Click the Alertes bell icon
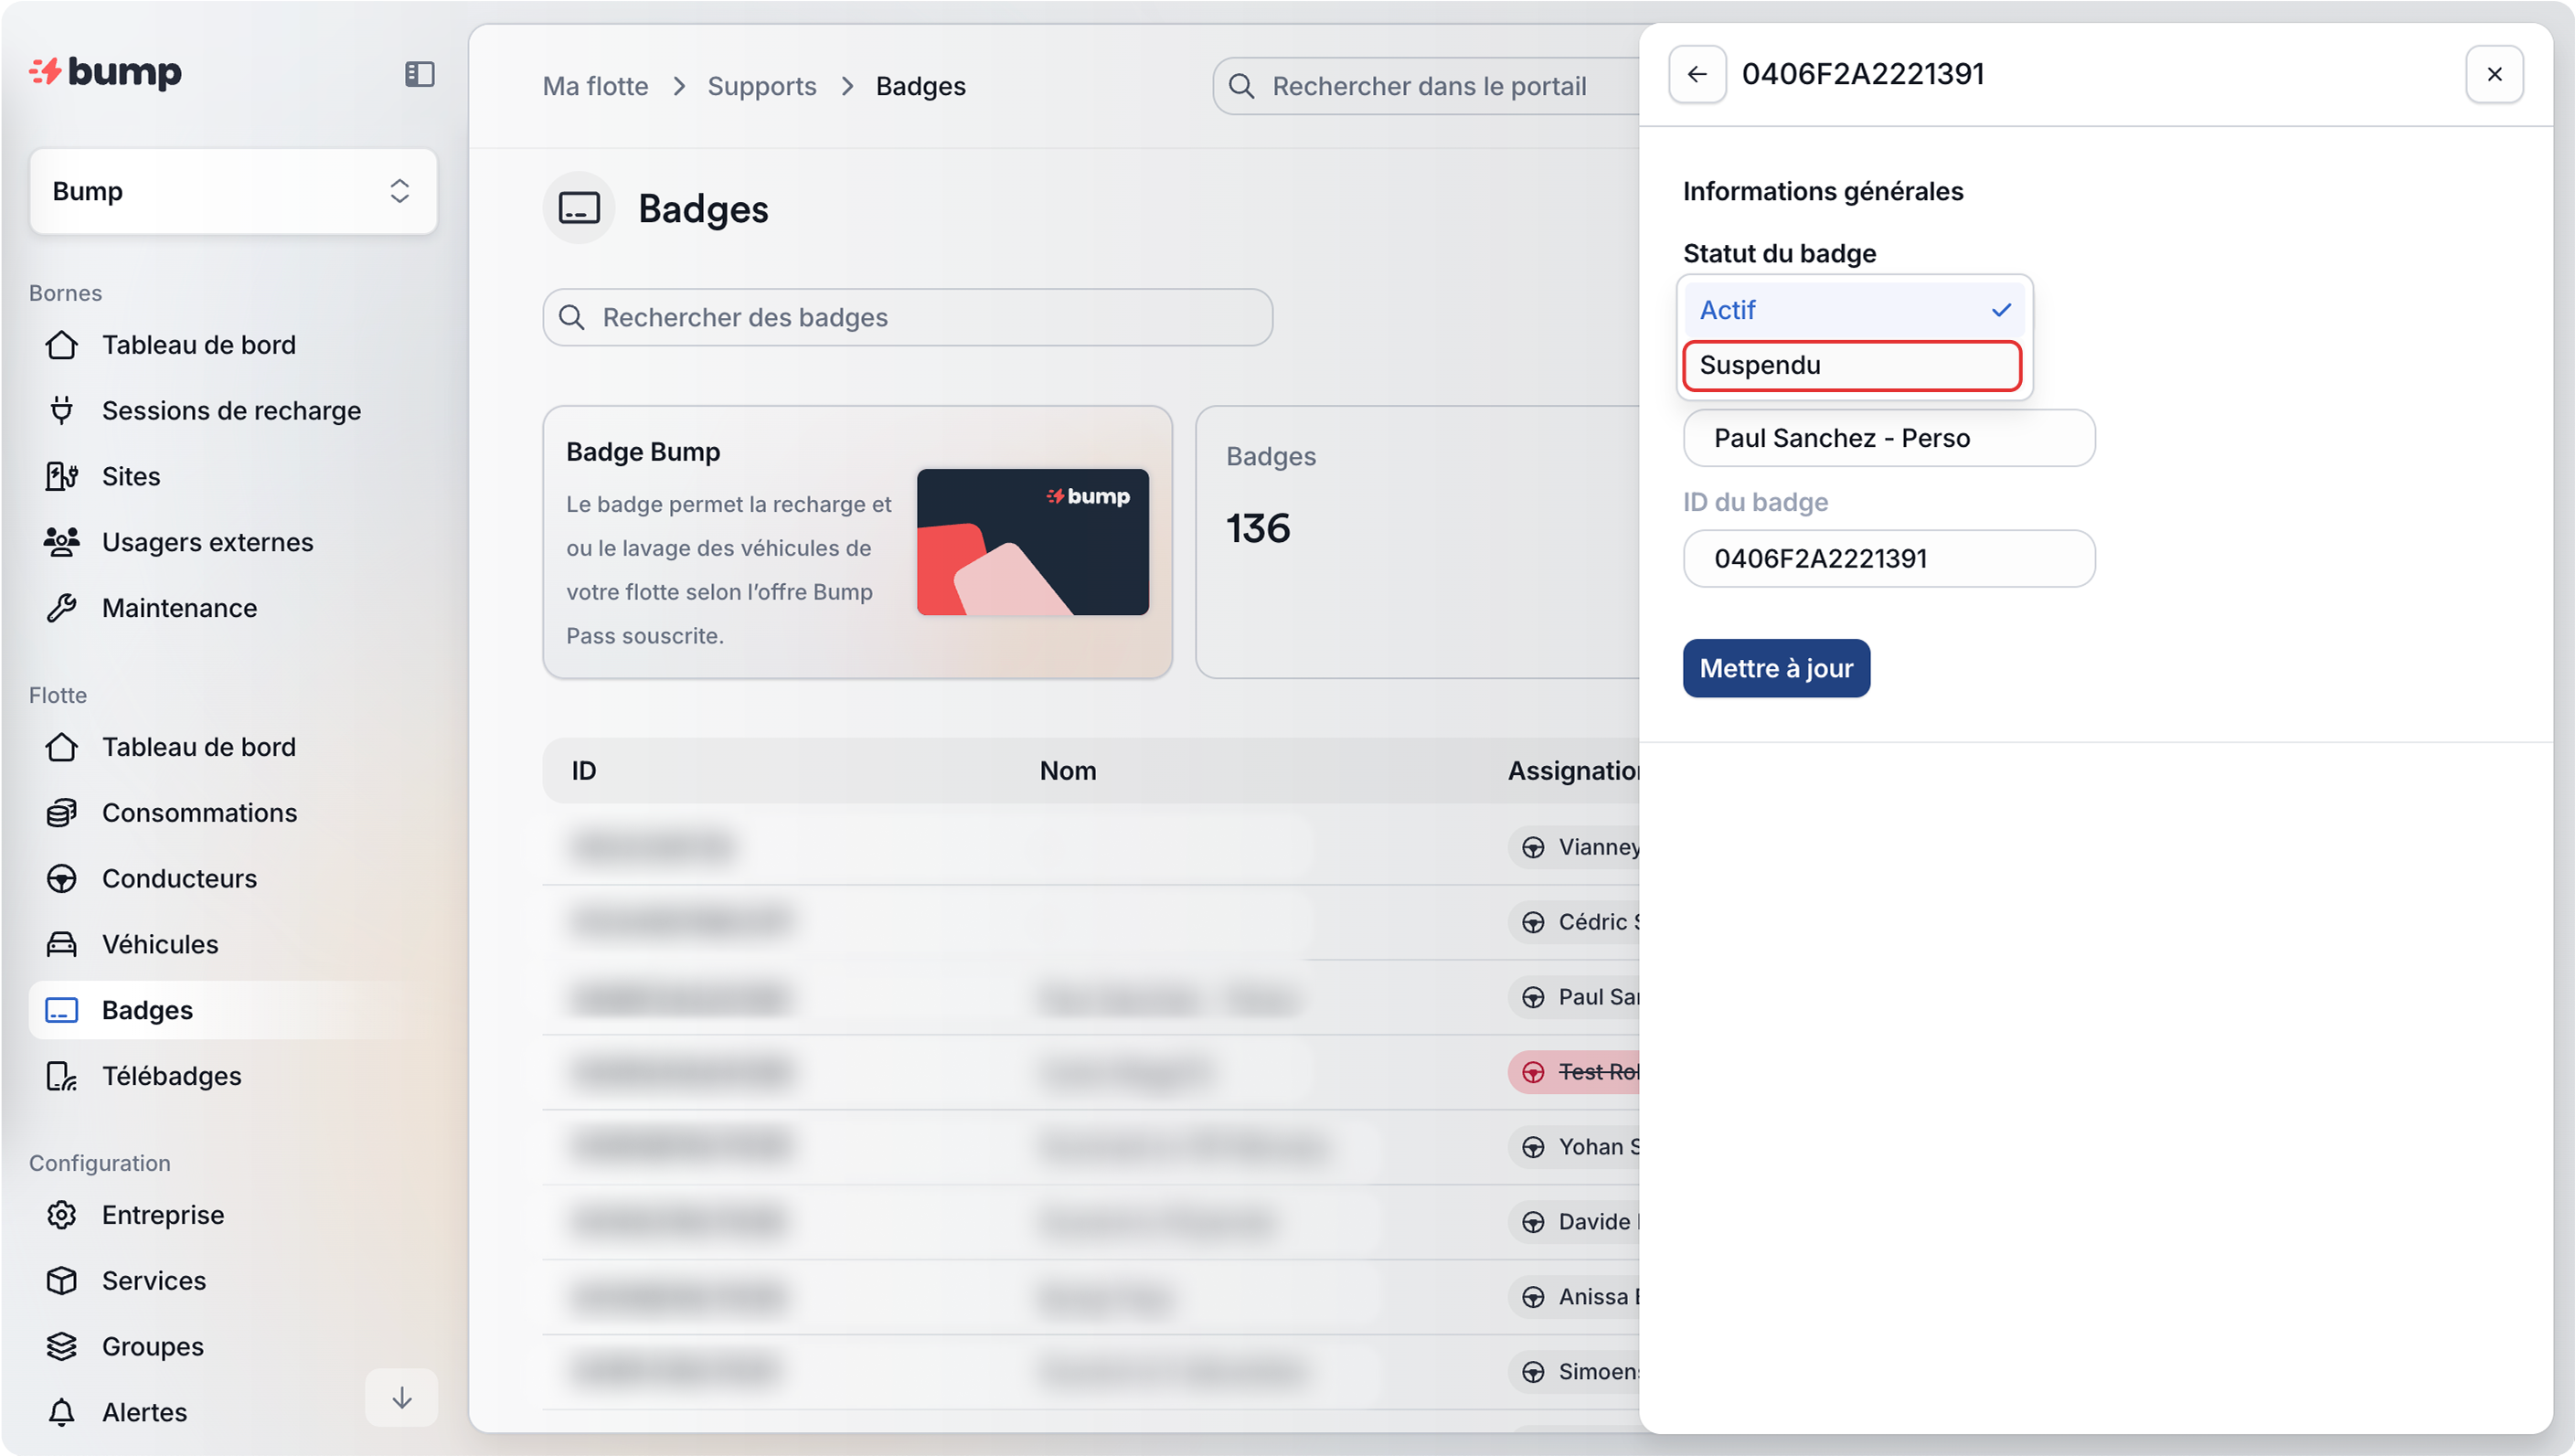The width and height of the screenshot is (2575, 1456). (x=62, y=1411)
